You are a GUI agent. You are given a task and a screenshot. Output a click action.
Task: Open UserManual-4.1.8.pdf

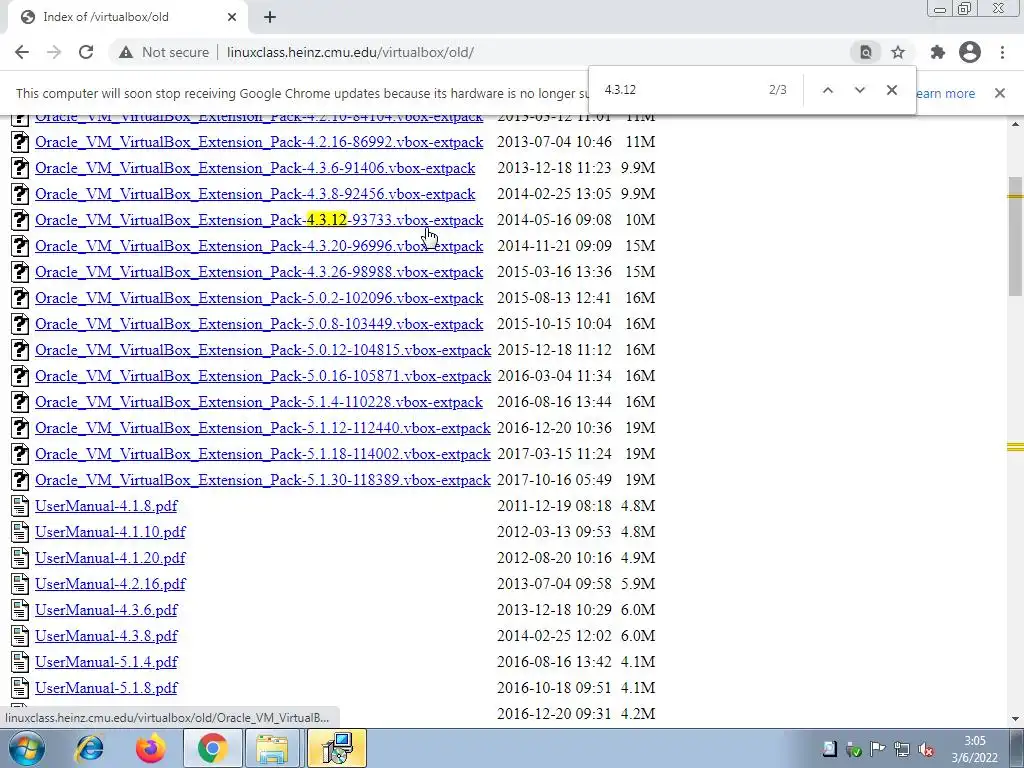tap(106, 506)
